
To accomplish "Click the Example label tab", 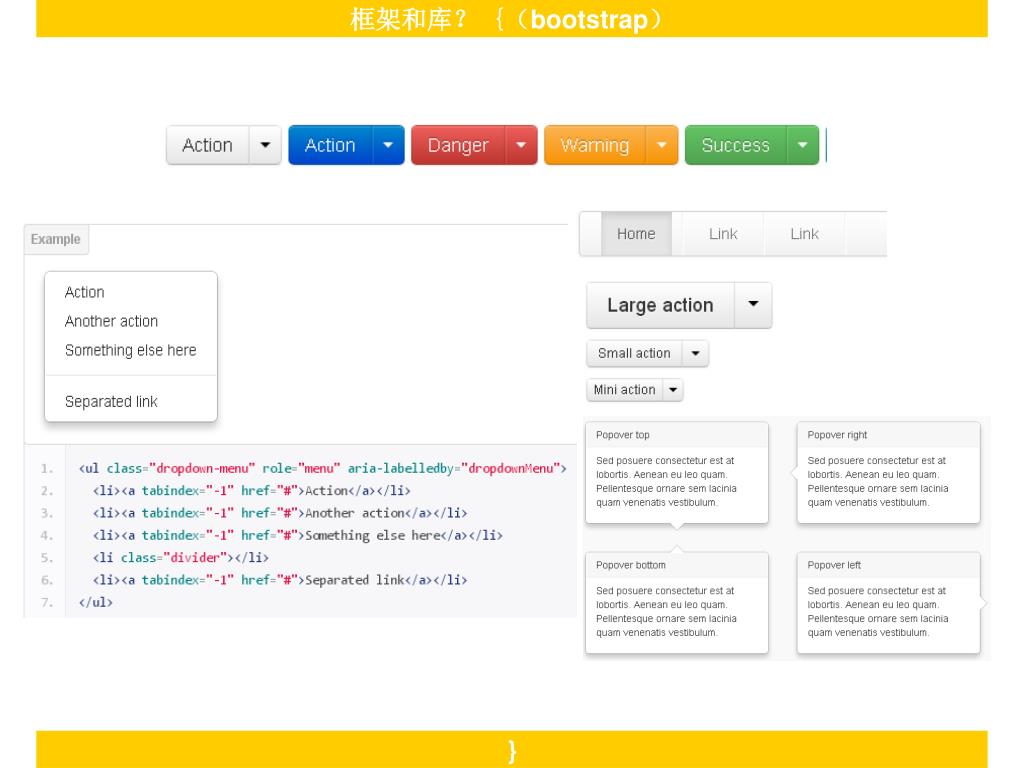I will pos(56,239).
